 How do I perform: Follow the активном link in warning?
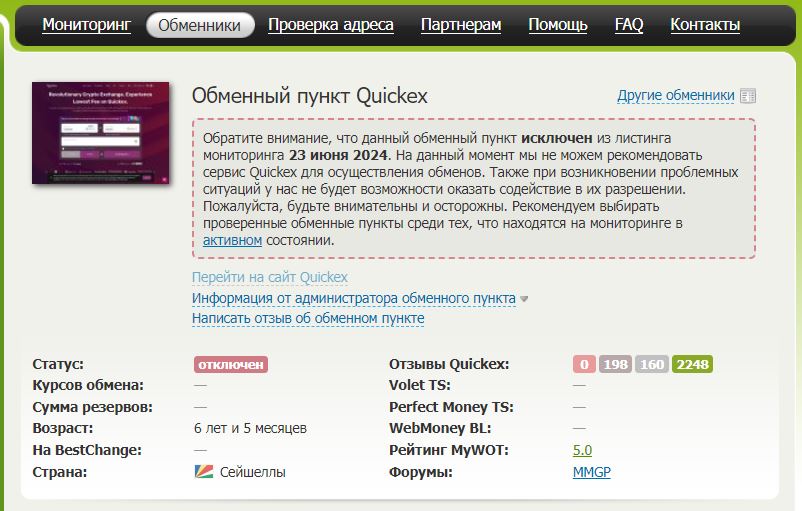pyautogui.click(x=232, y=240)
